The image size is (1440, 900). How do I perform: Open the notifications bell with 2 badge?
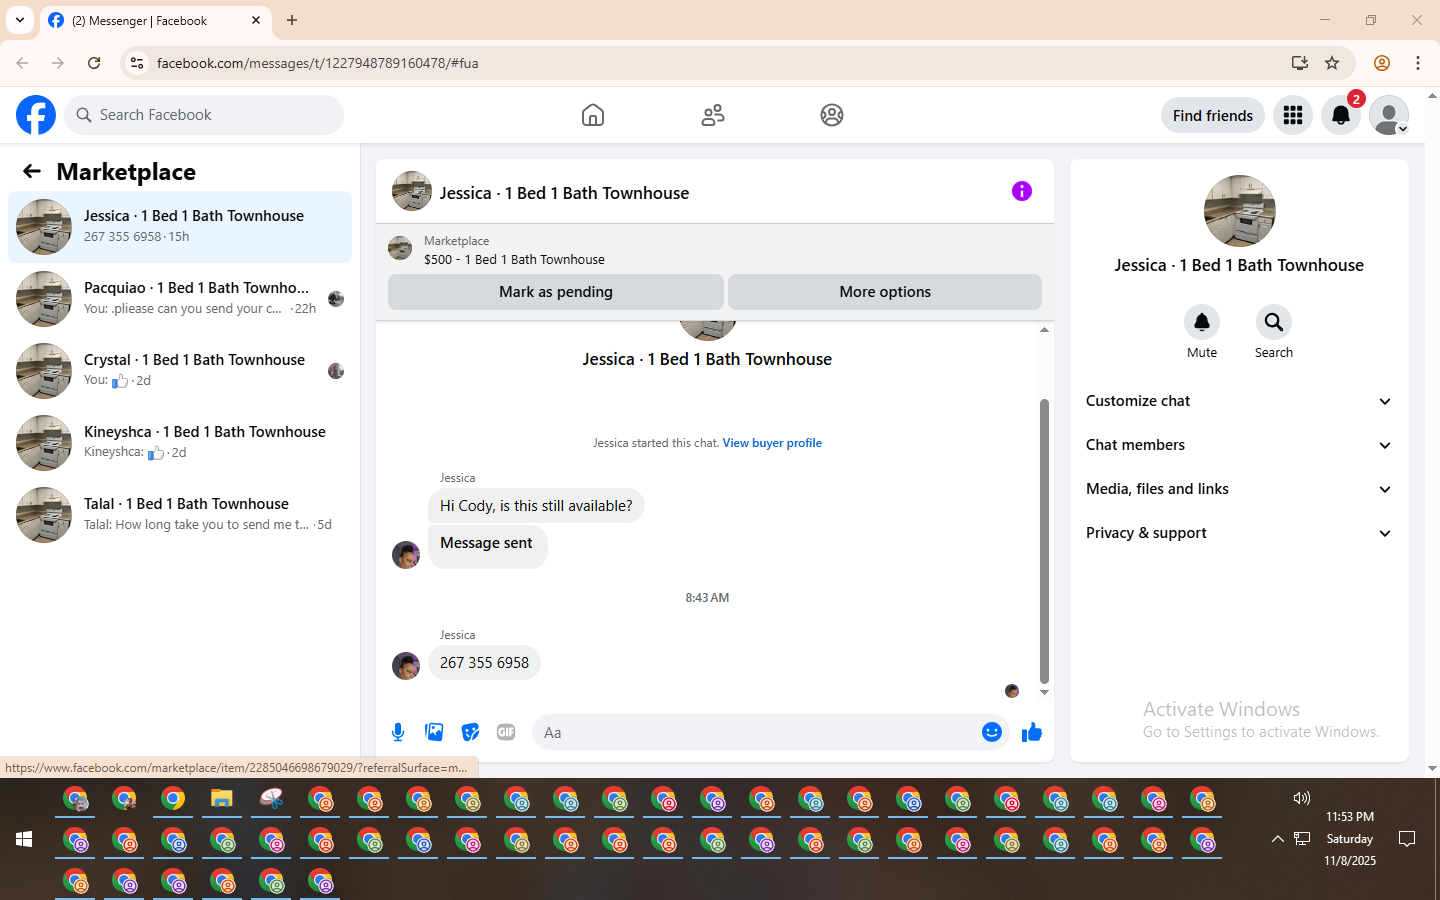click(x=1341, y=115)
